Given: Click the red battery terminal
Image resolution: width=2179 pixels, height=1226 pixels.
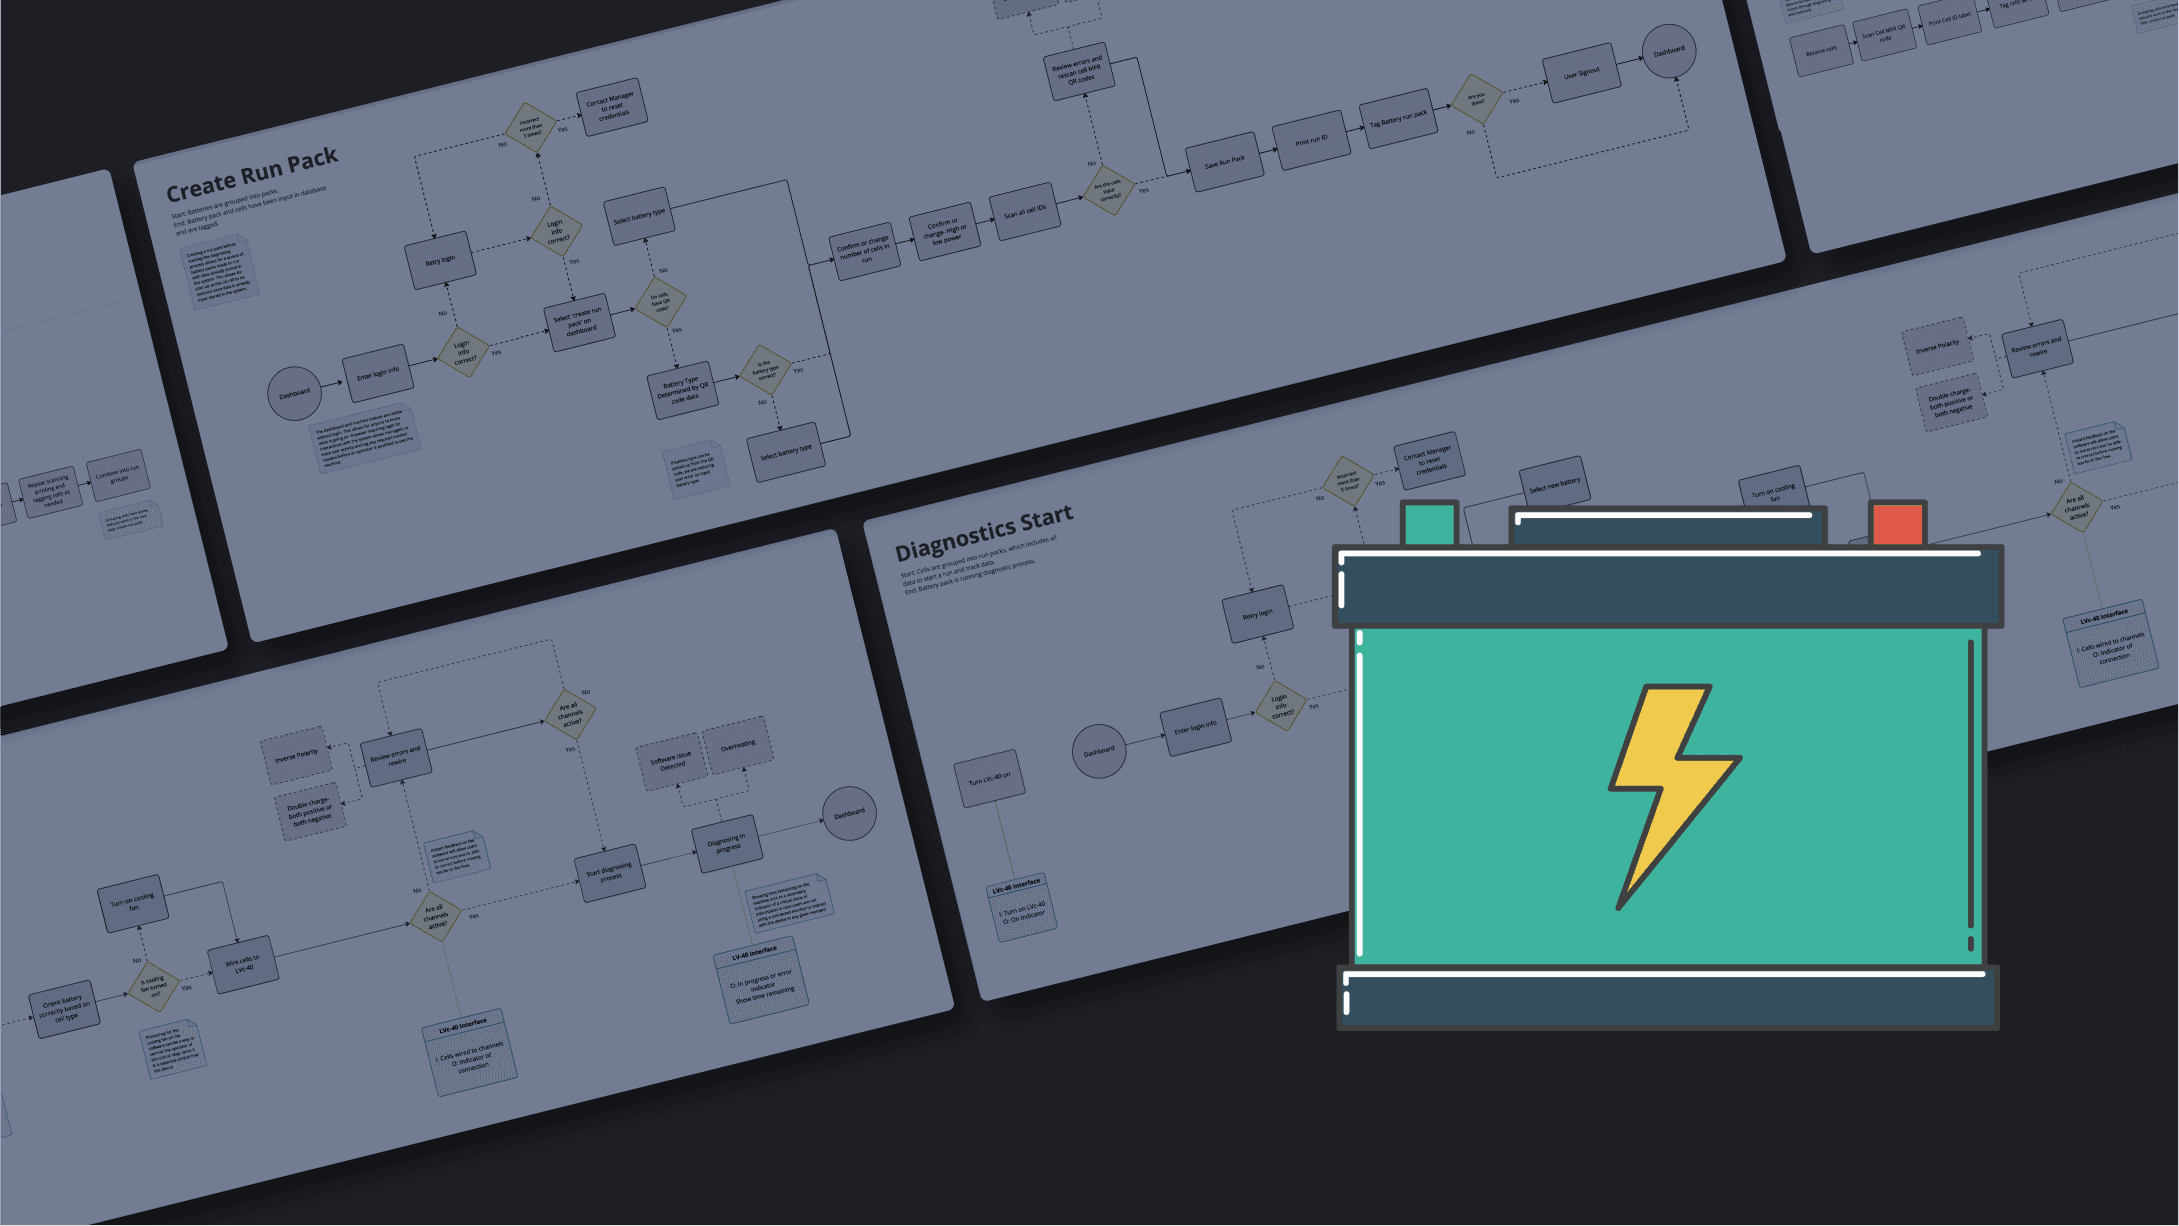Looking at the screenshot, I should click(x=1897, y=524).
